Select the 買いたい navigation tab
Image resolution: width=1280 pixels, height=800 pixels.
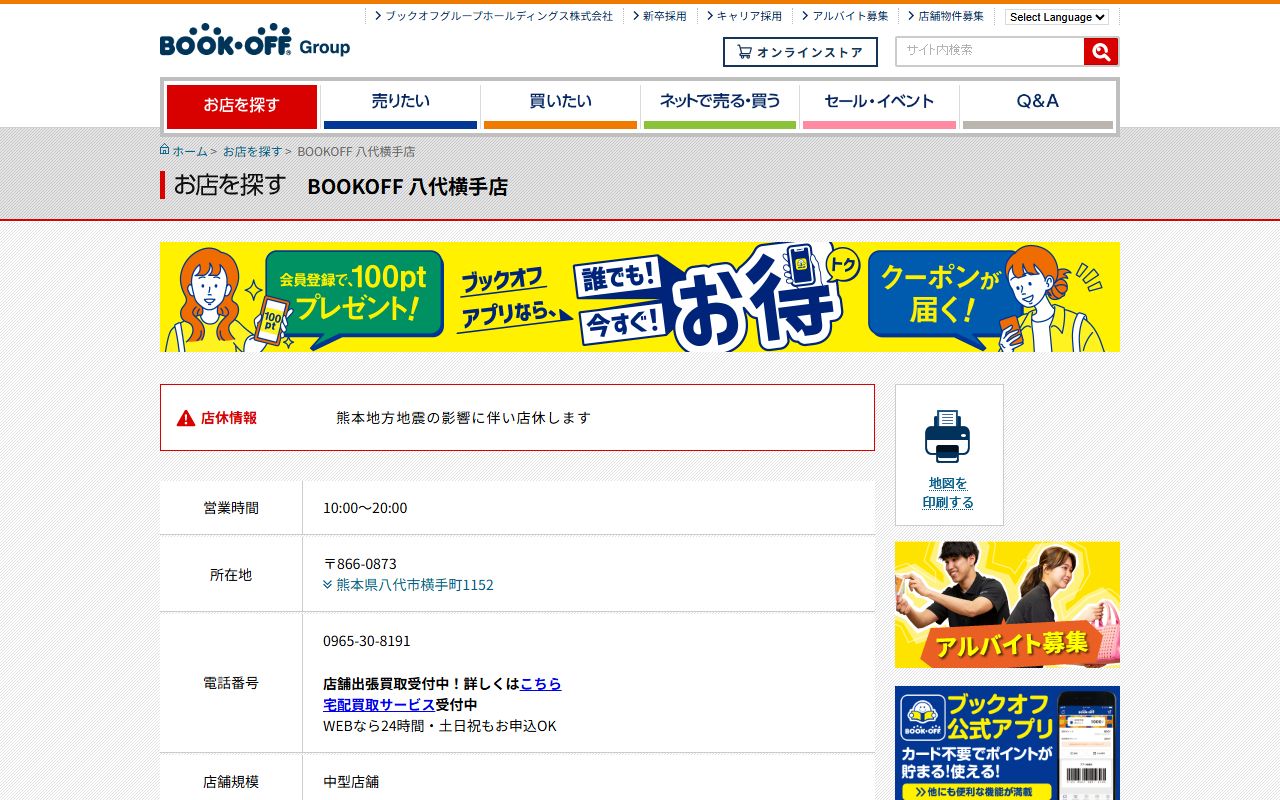click(560, 106)
